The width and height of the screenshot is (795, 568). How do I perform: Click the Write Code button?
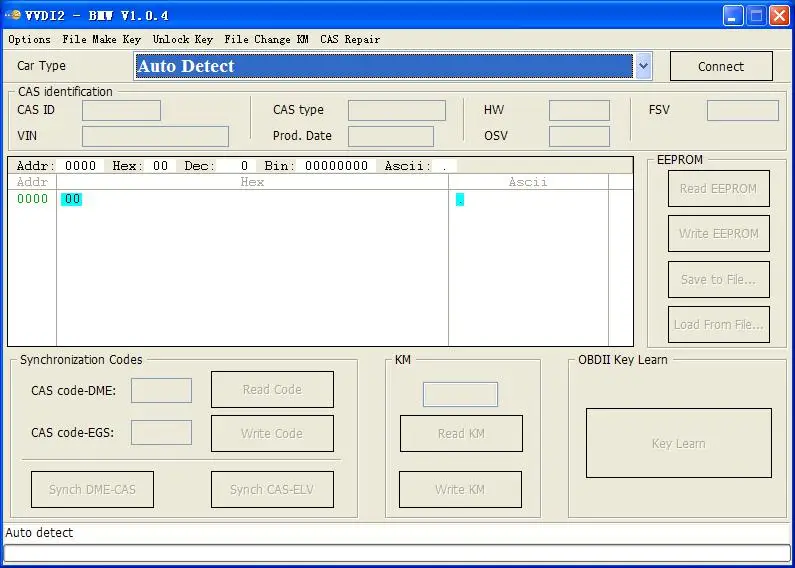(x=272, y=434)
